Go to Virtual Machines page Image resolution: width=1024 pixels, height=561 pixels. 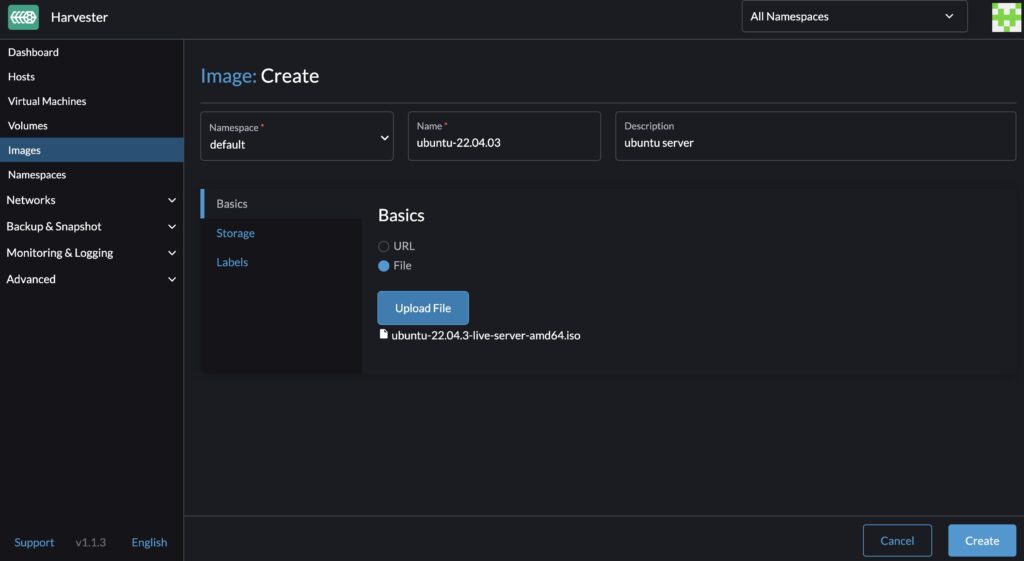[x=47, y=101]
